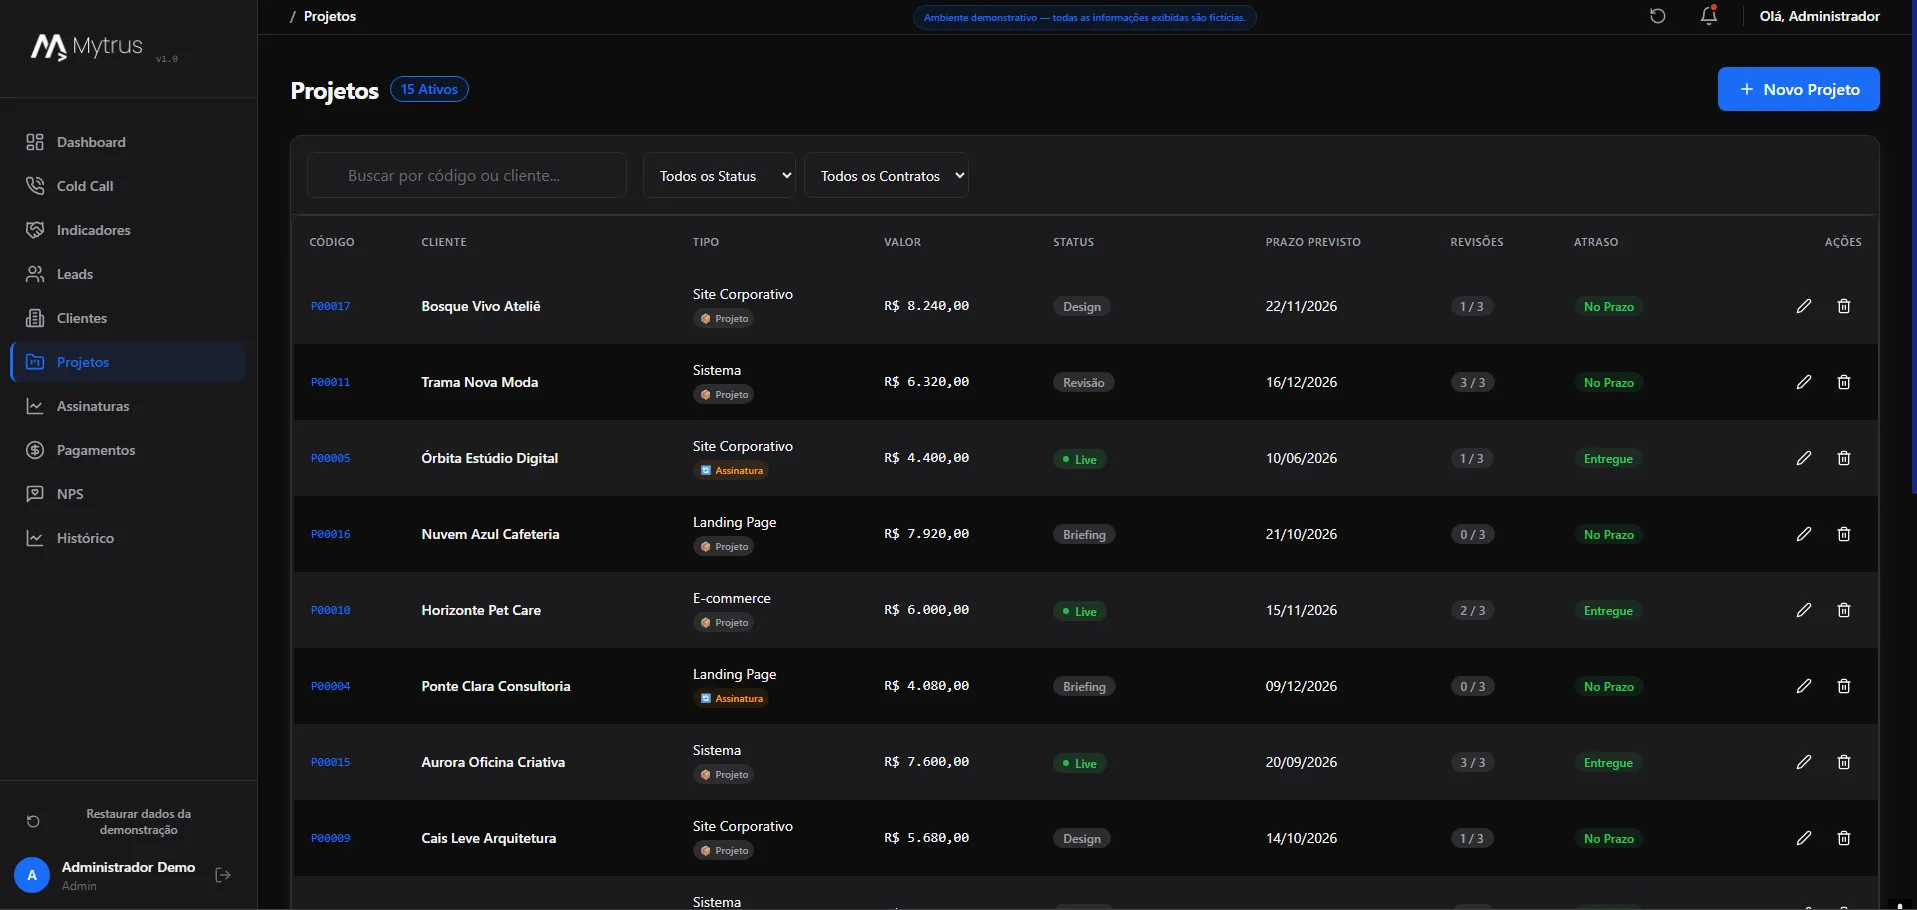
Task: Edit the Horizonte Pet Care project
Action: click(x=1804, y=610)
